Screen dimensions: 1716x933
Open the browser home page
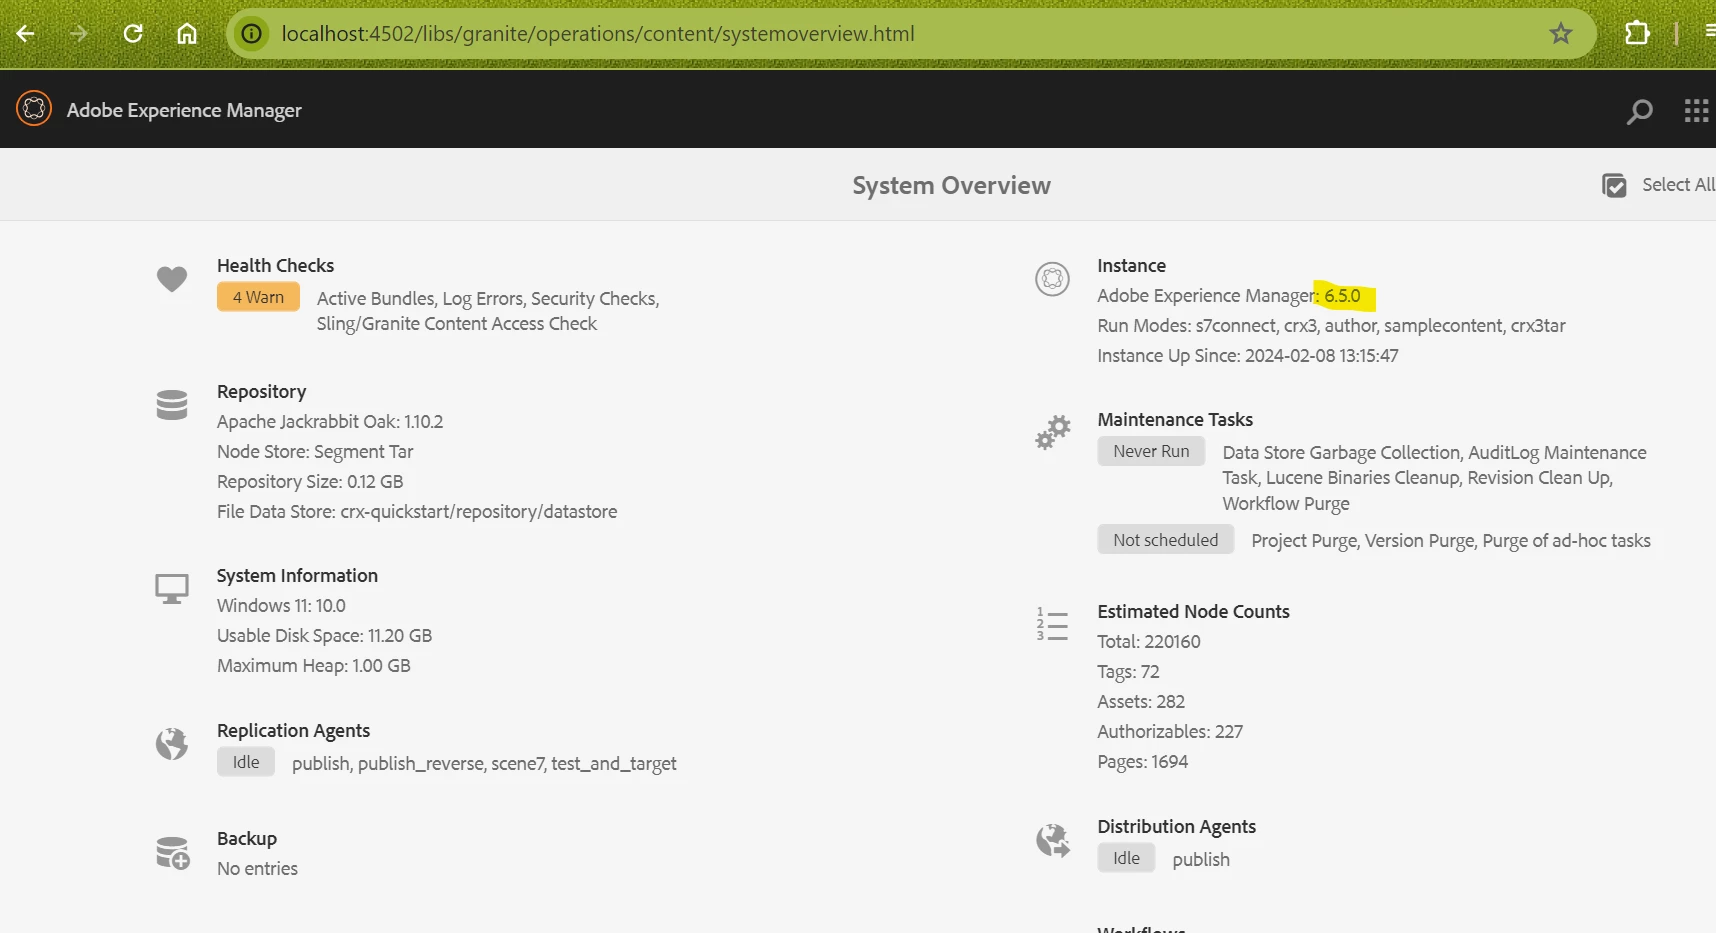click(187, 34)
